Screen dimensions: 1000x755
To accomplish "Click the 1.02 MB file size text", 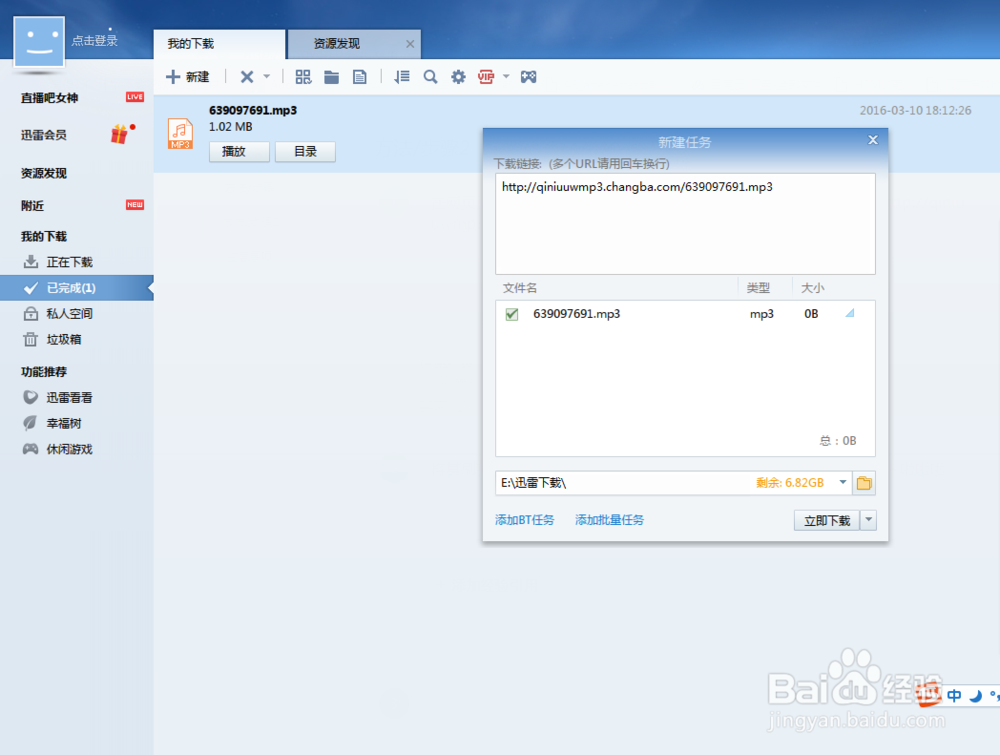I will [x=230, y=127].
